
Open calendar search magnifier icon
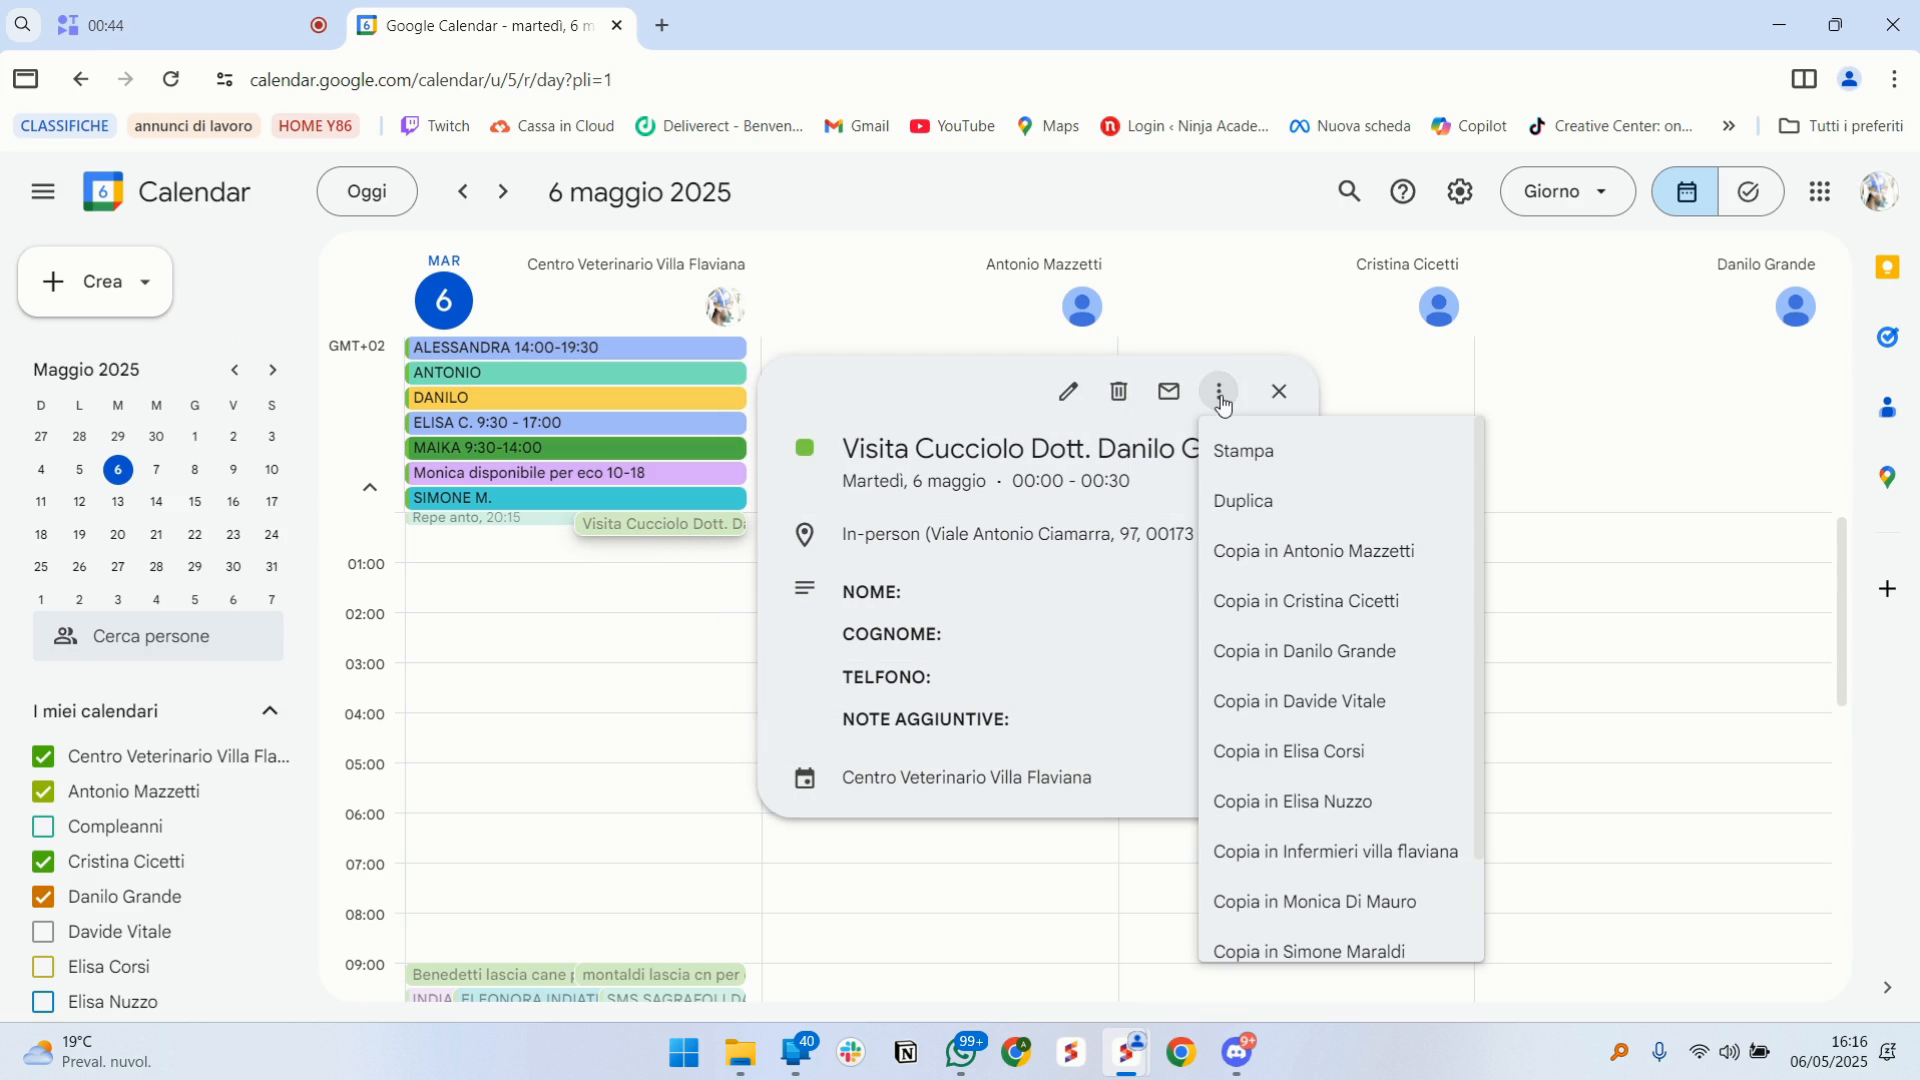[1349, 192]
